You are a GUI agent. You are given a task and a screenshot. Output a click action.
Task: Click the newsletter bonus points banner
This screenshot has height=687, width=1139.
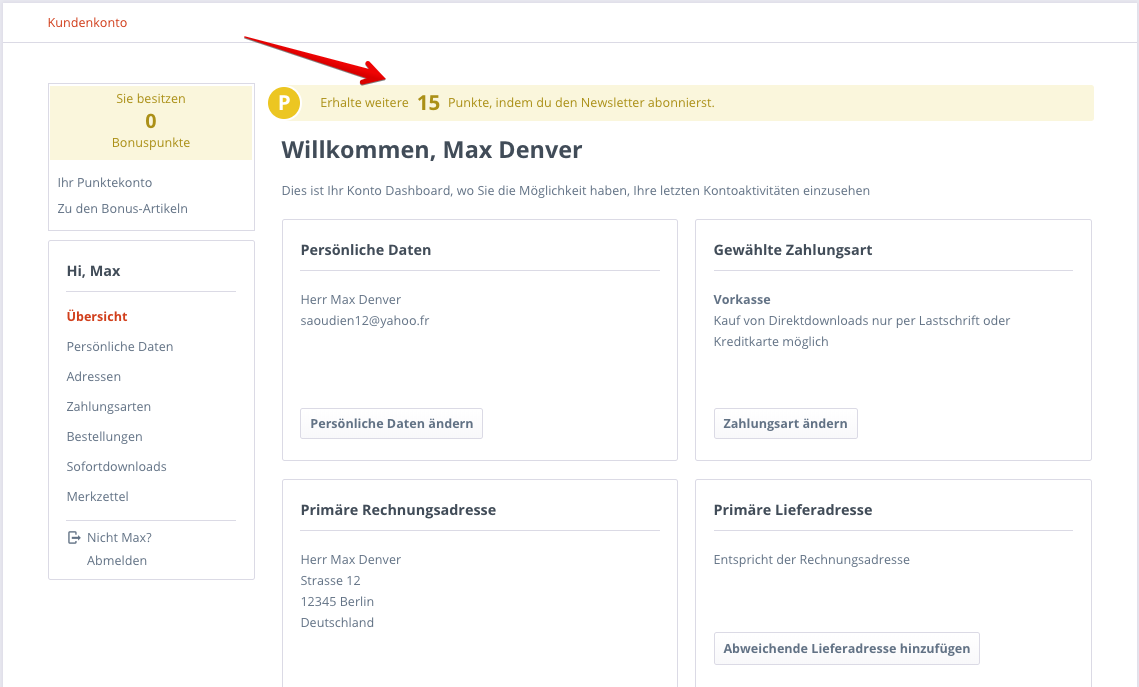pyautogui.click(x=681, y=102)
